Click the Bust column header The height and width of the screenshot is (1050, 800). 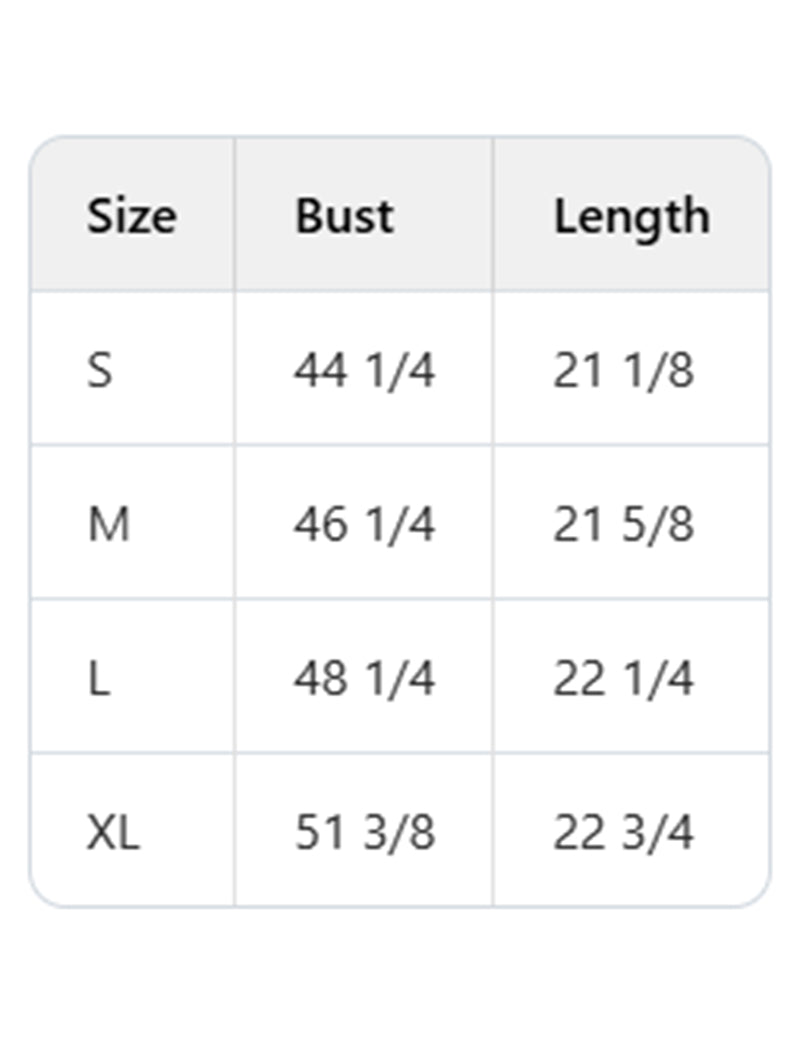[x=344, y=216]
